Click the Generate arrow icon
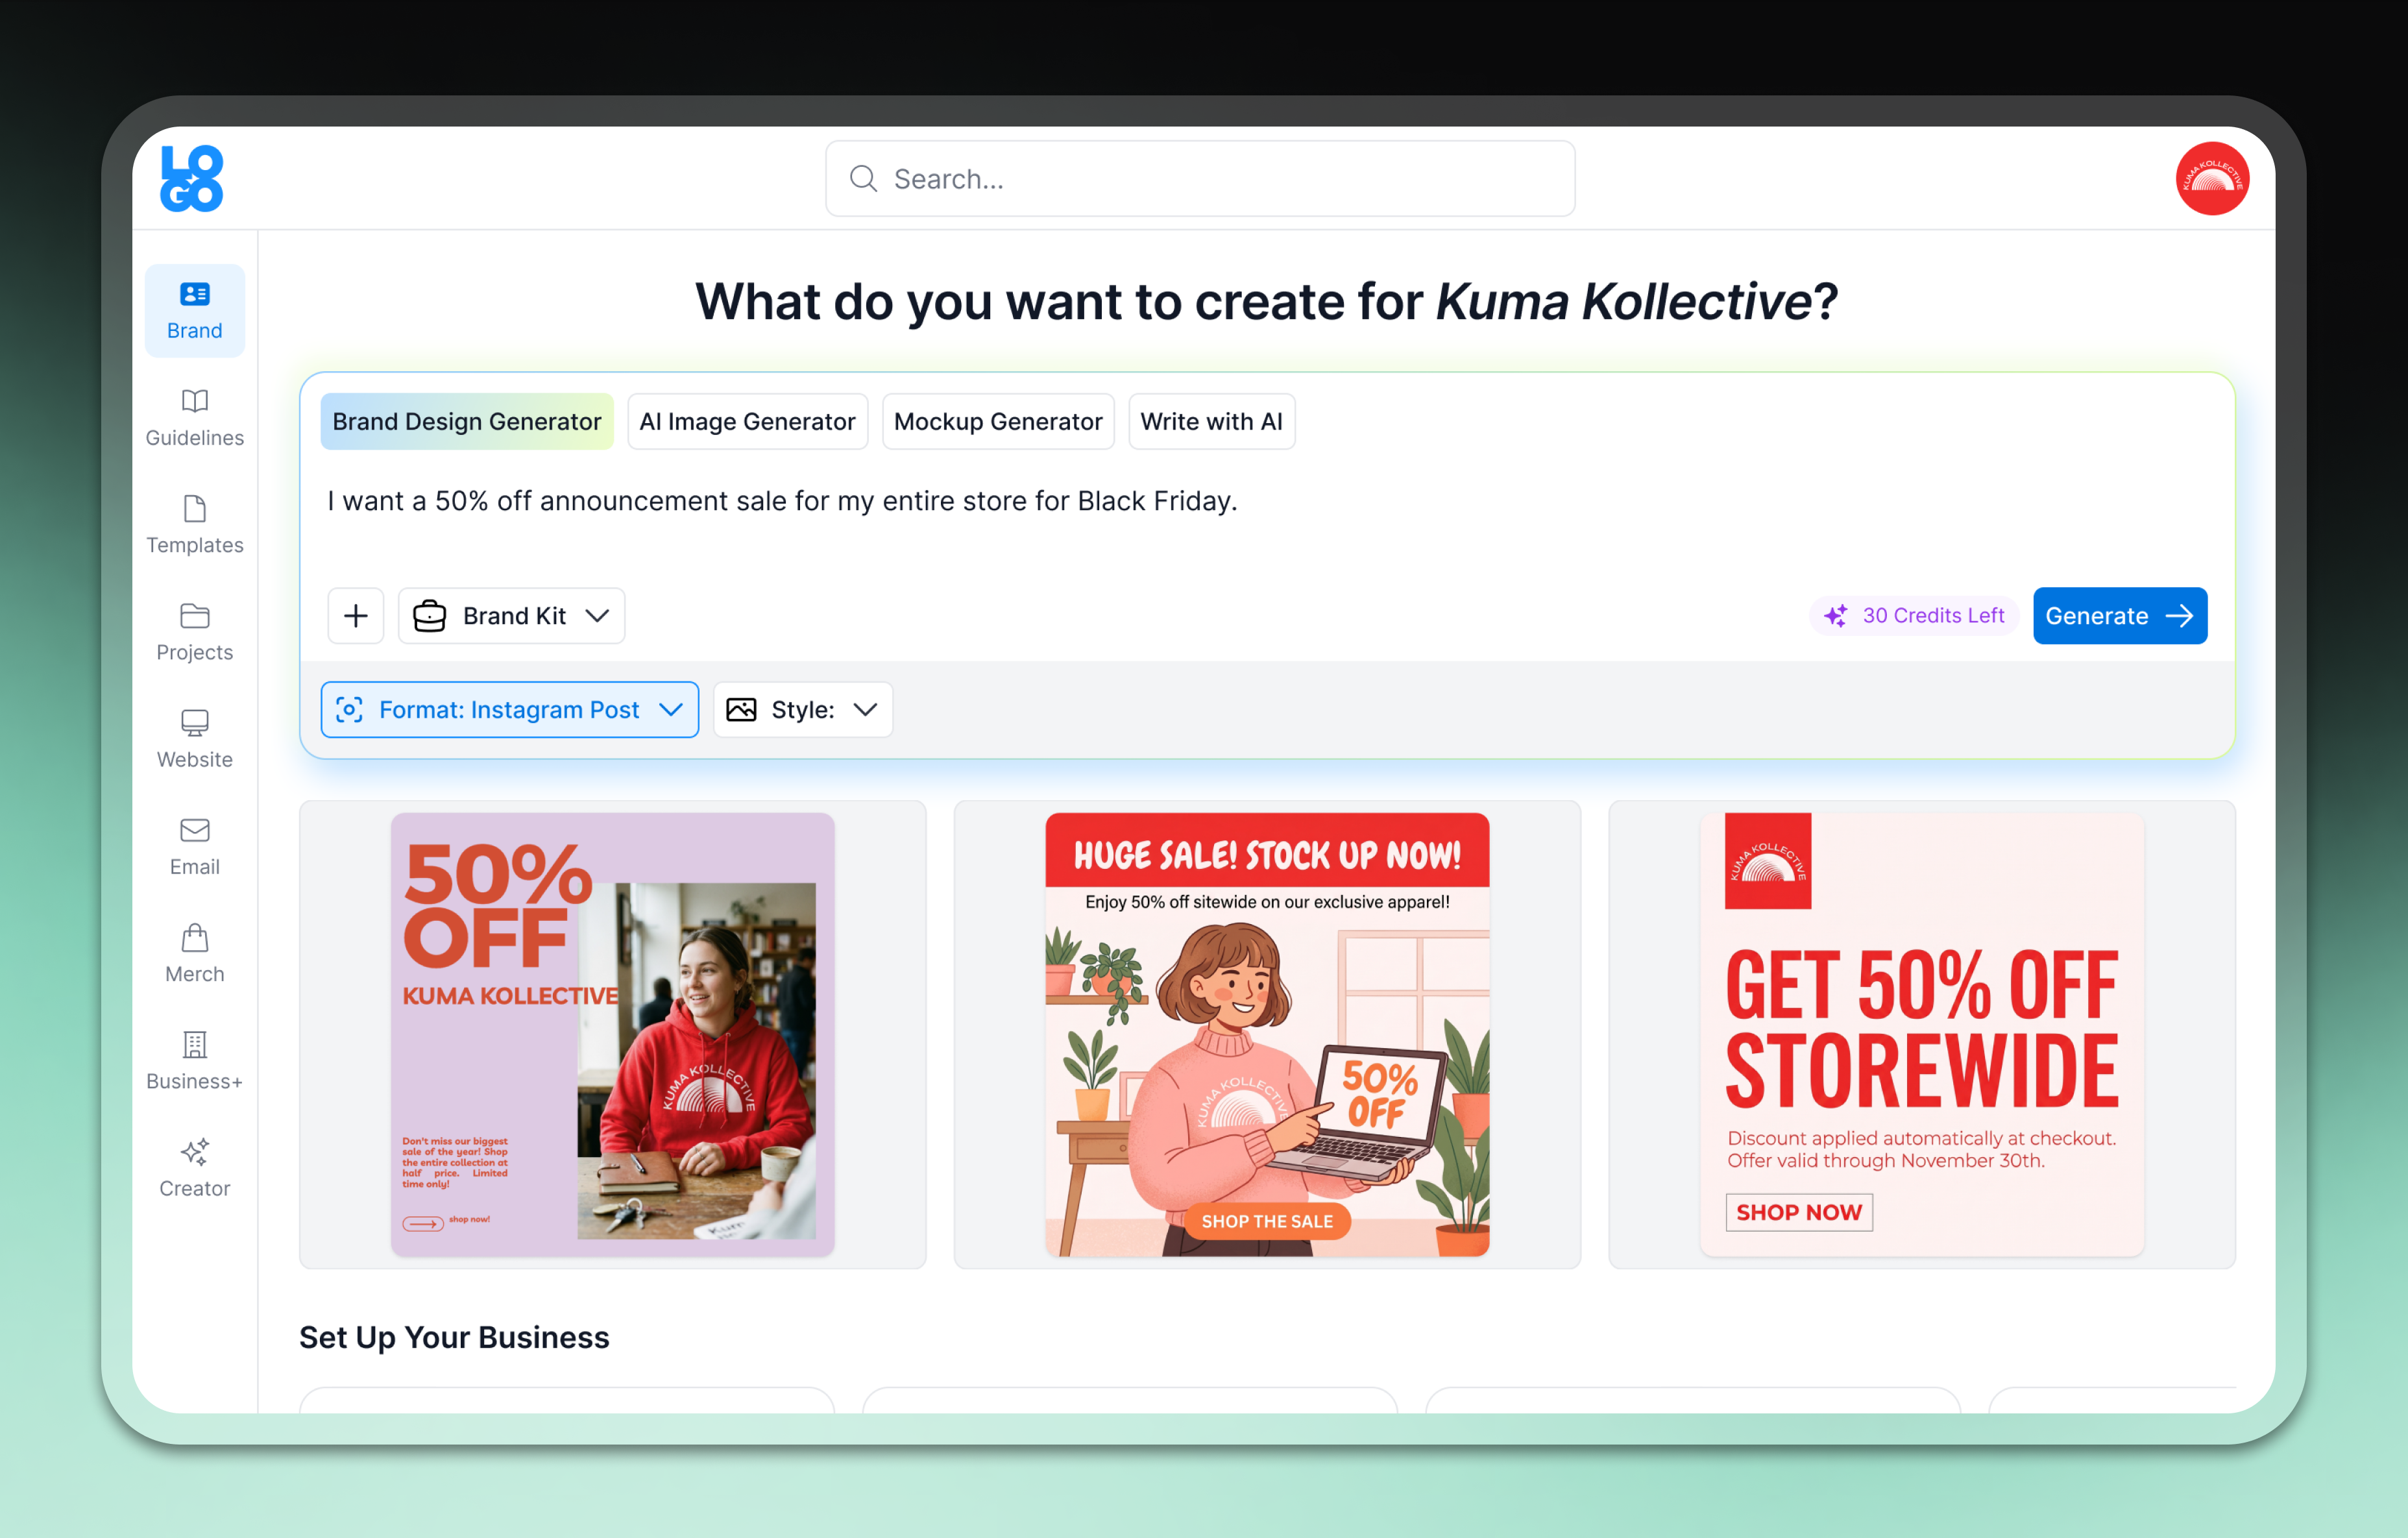2408x1538 pixels. pos(2179,616)
